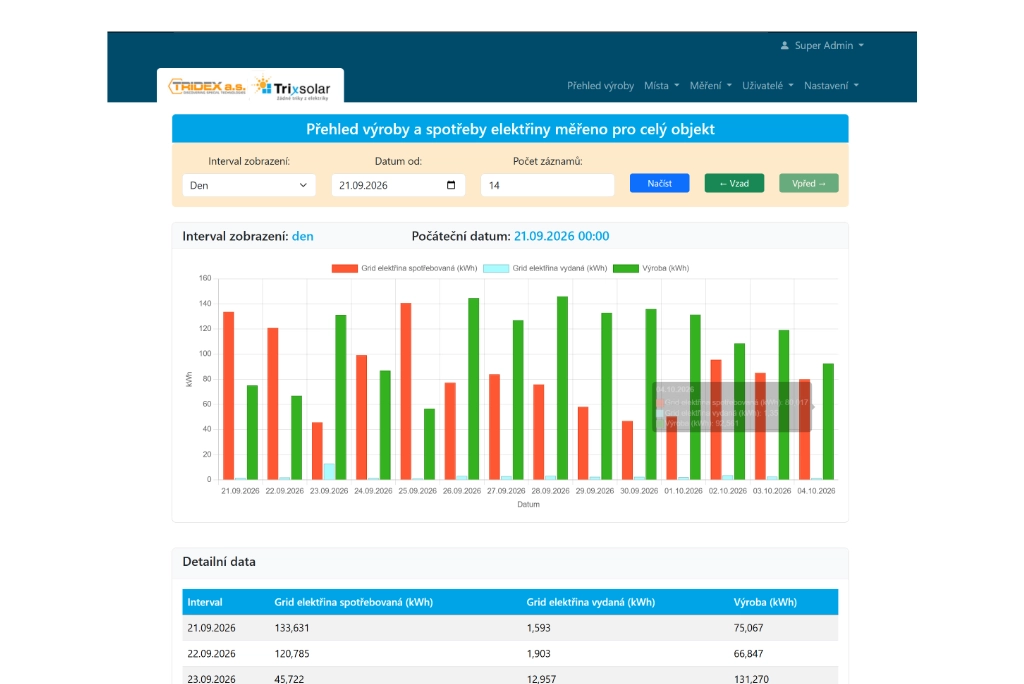This screenshot has height=684, width=1024.
Task: Go to Přehled výroby page
Action: [600, 86]
